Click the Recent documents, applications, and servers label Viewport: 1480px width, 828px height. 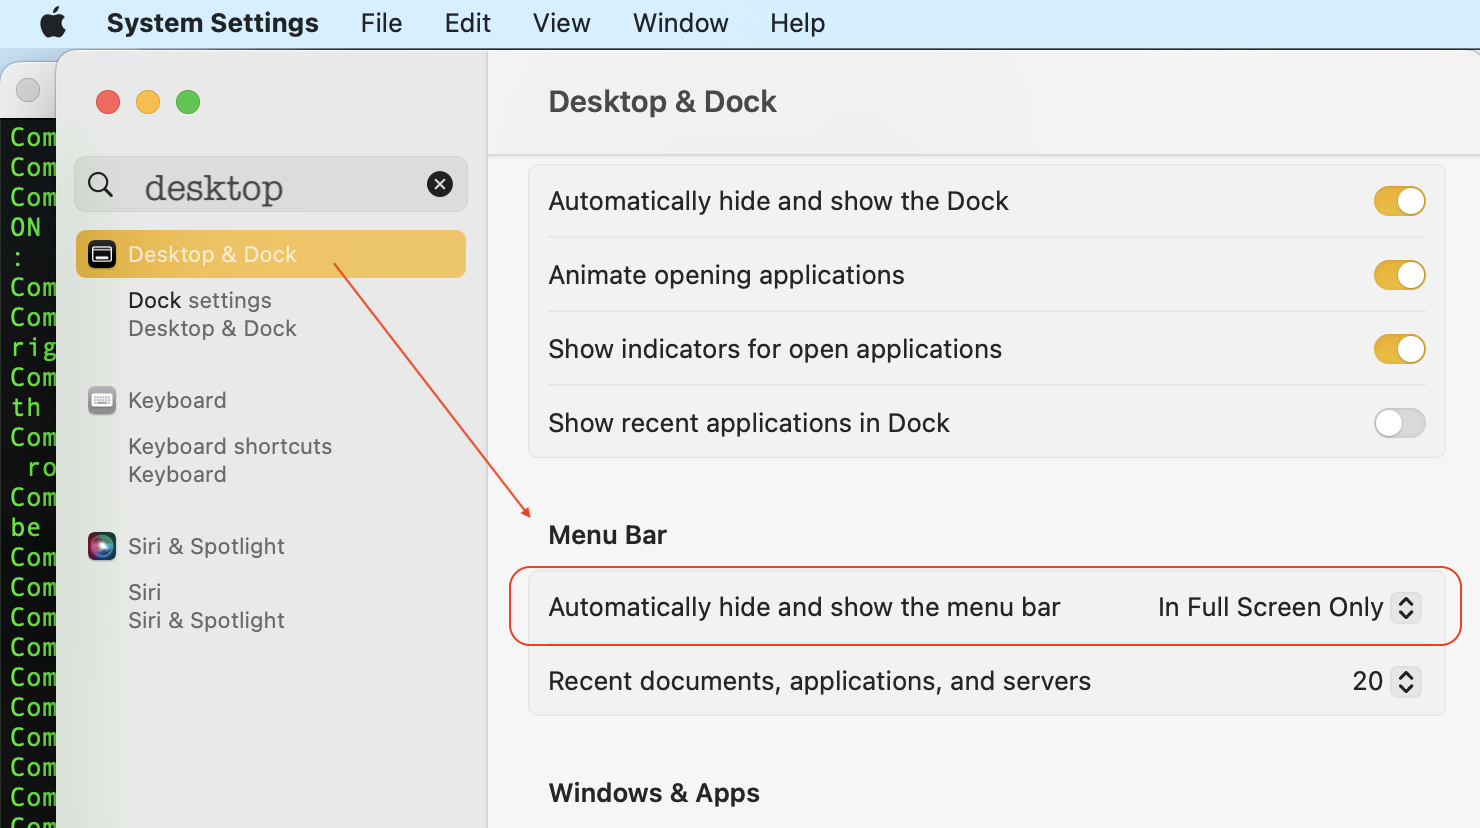coord(820,681)
